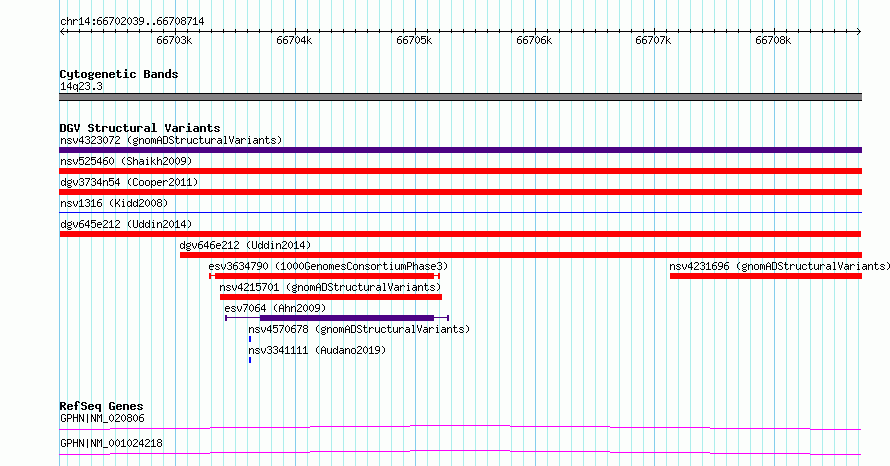Click the 66708k ruler tick label

coord(773,40)
